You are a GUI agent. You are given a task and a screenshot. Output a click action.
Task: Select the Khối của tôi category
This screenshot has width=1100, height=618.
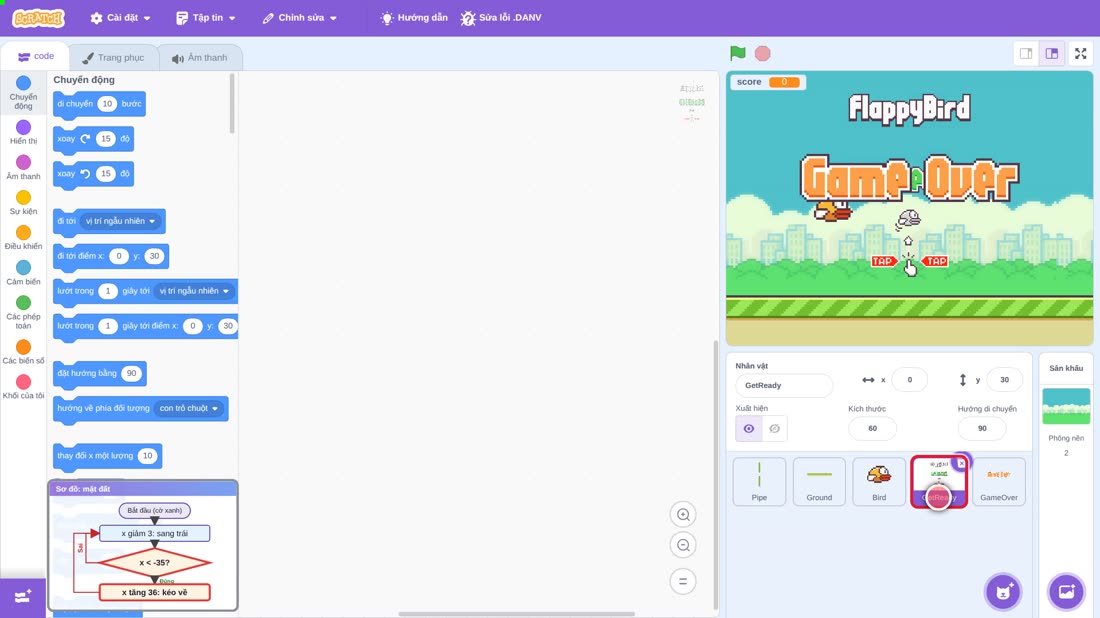point(23,387)
